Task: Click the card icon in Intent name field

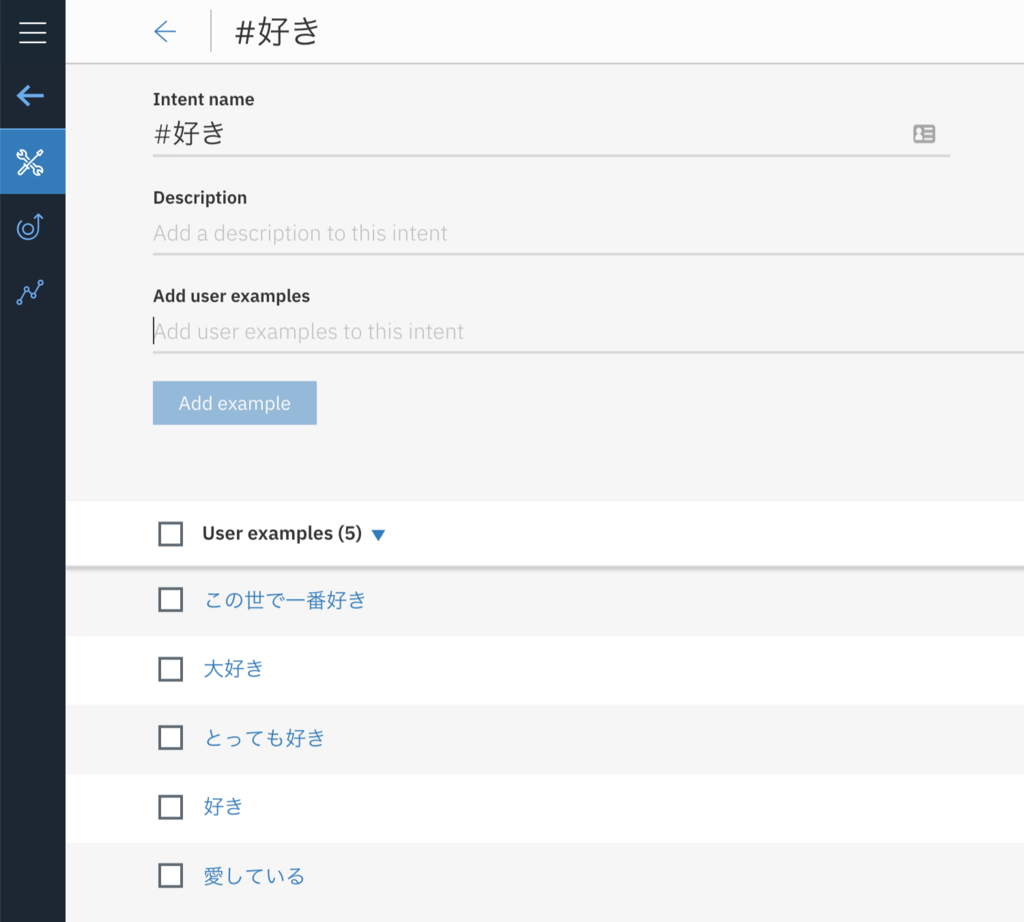Action: (923, 134)
